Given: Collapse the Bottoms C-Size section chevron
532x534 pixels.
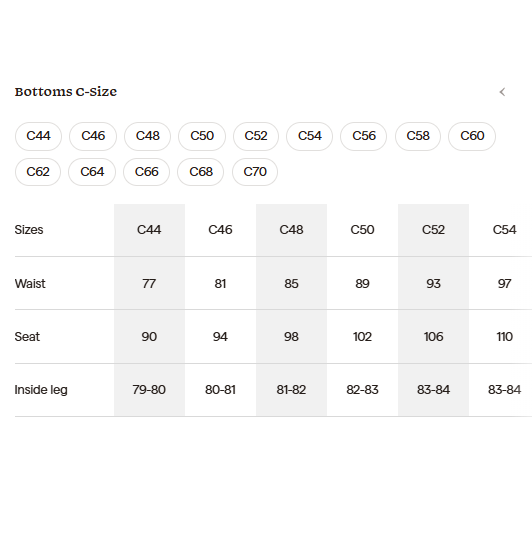Looking at the screenshot, I should 502,92.
